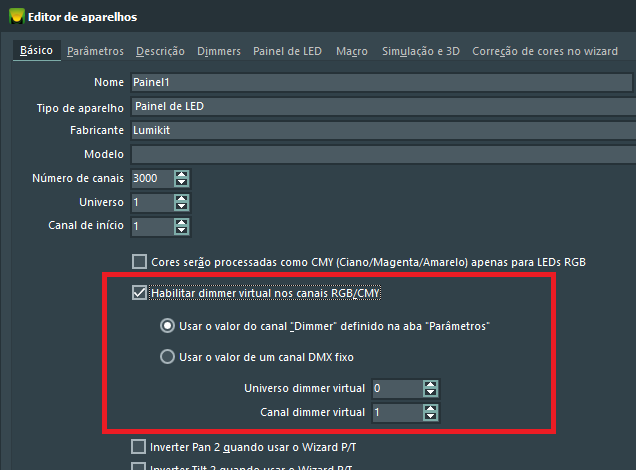
Task: Increase the Universo dimmer virtual value
Action: coord(430,384)
